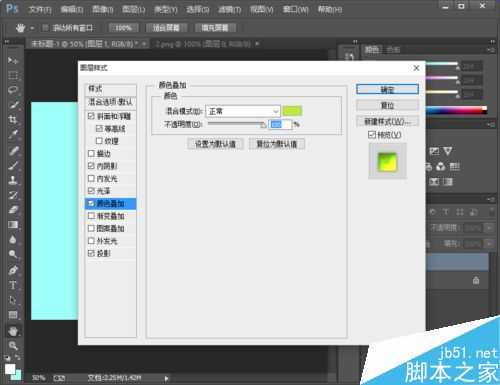This screenshot has height=385, width=500.
Task: Select the Pen tool
Action: point(13,270)
